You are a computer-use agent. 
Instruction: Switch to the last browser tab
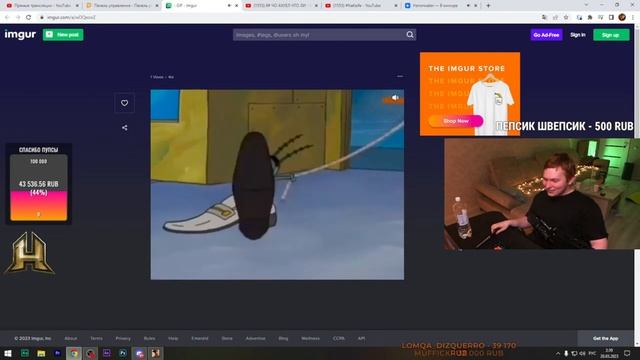tap(440, 6)
